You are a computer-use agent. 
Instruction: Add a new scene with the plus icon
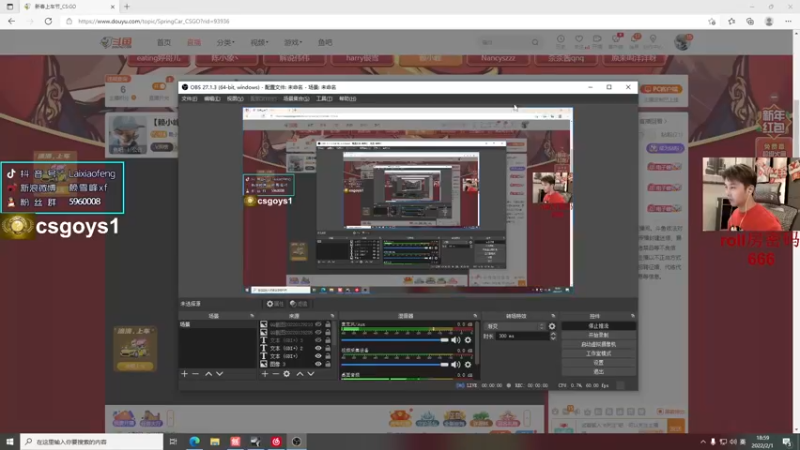(x=184, y=374)
